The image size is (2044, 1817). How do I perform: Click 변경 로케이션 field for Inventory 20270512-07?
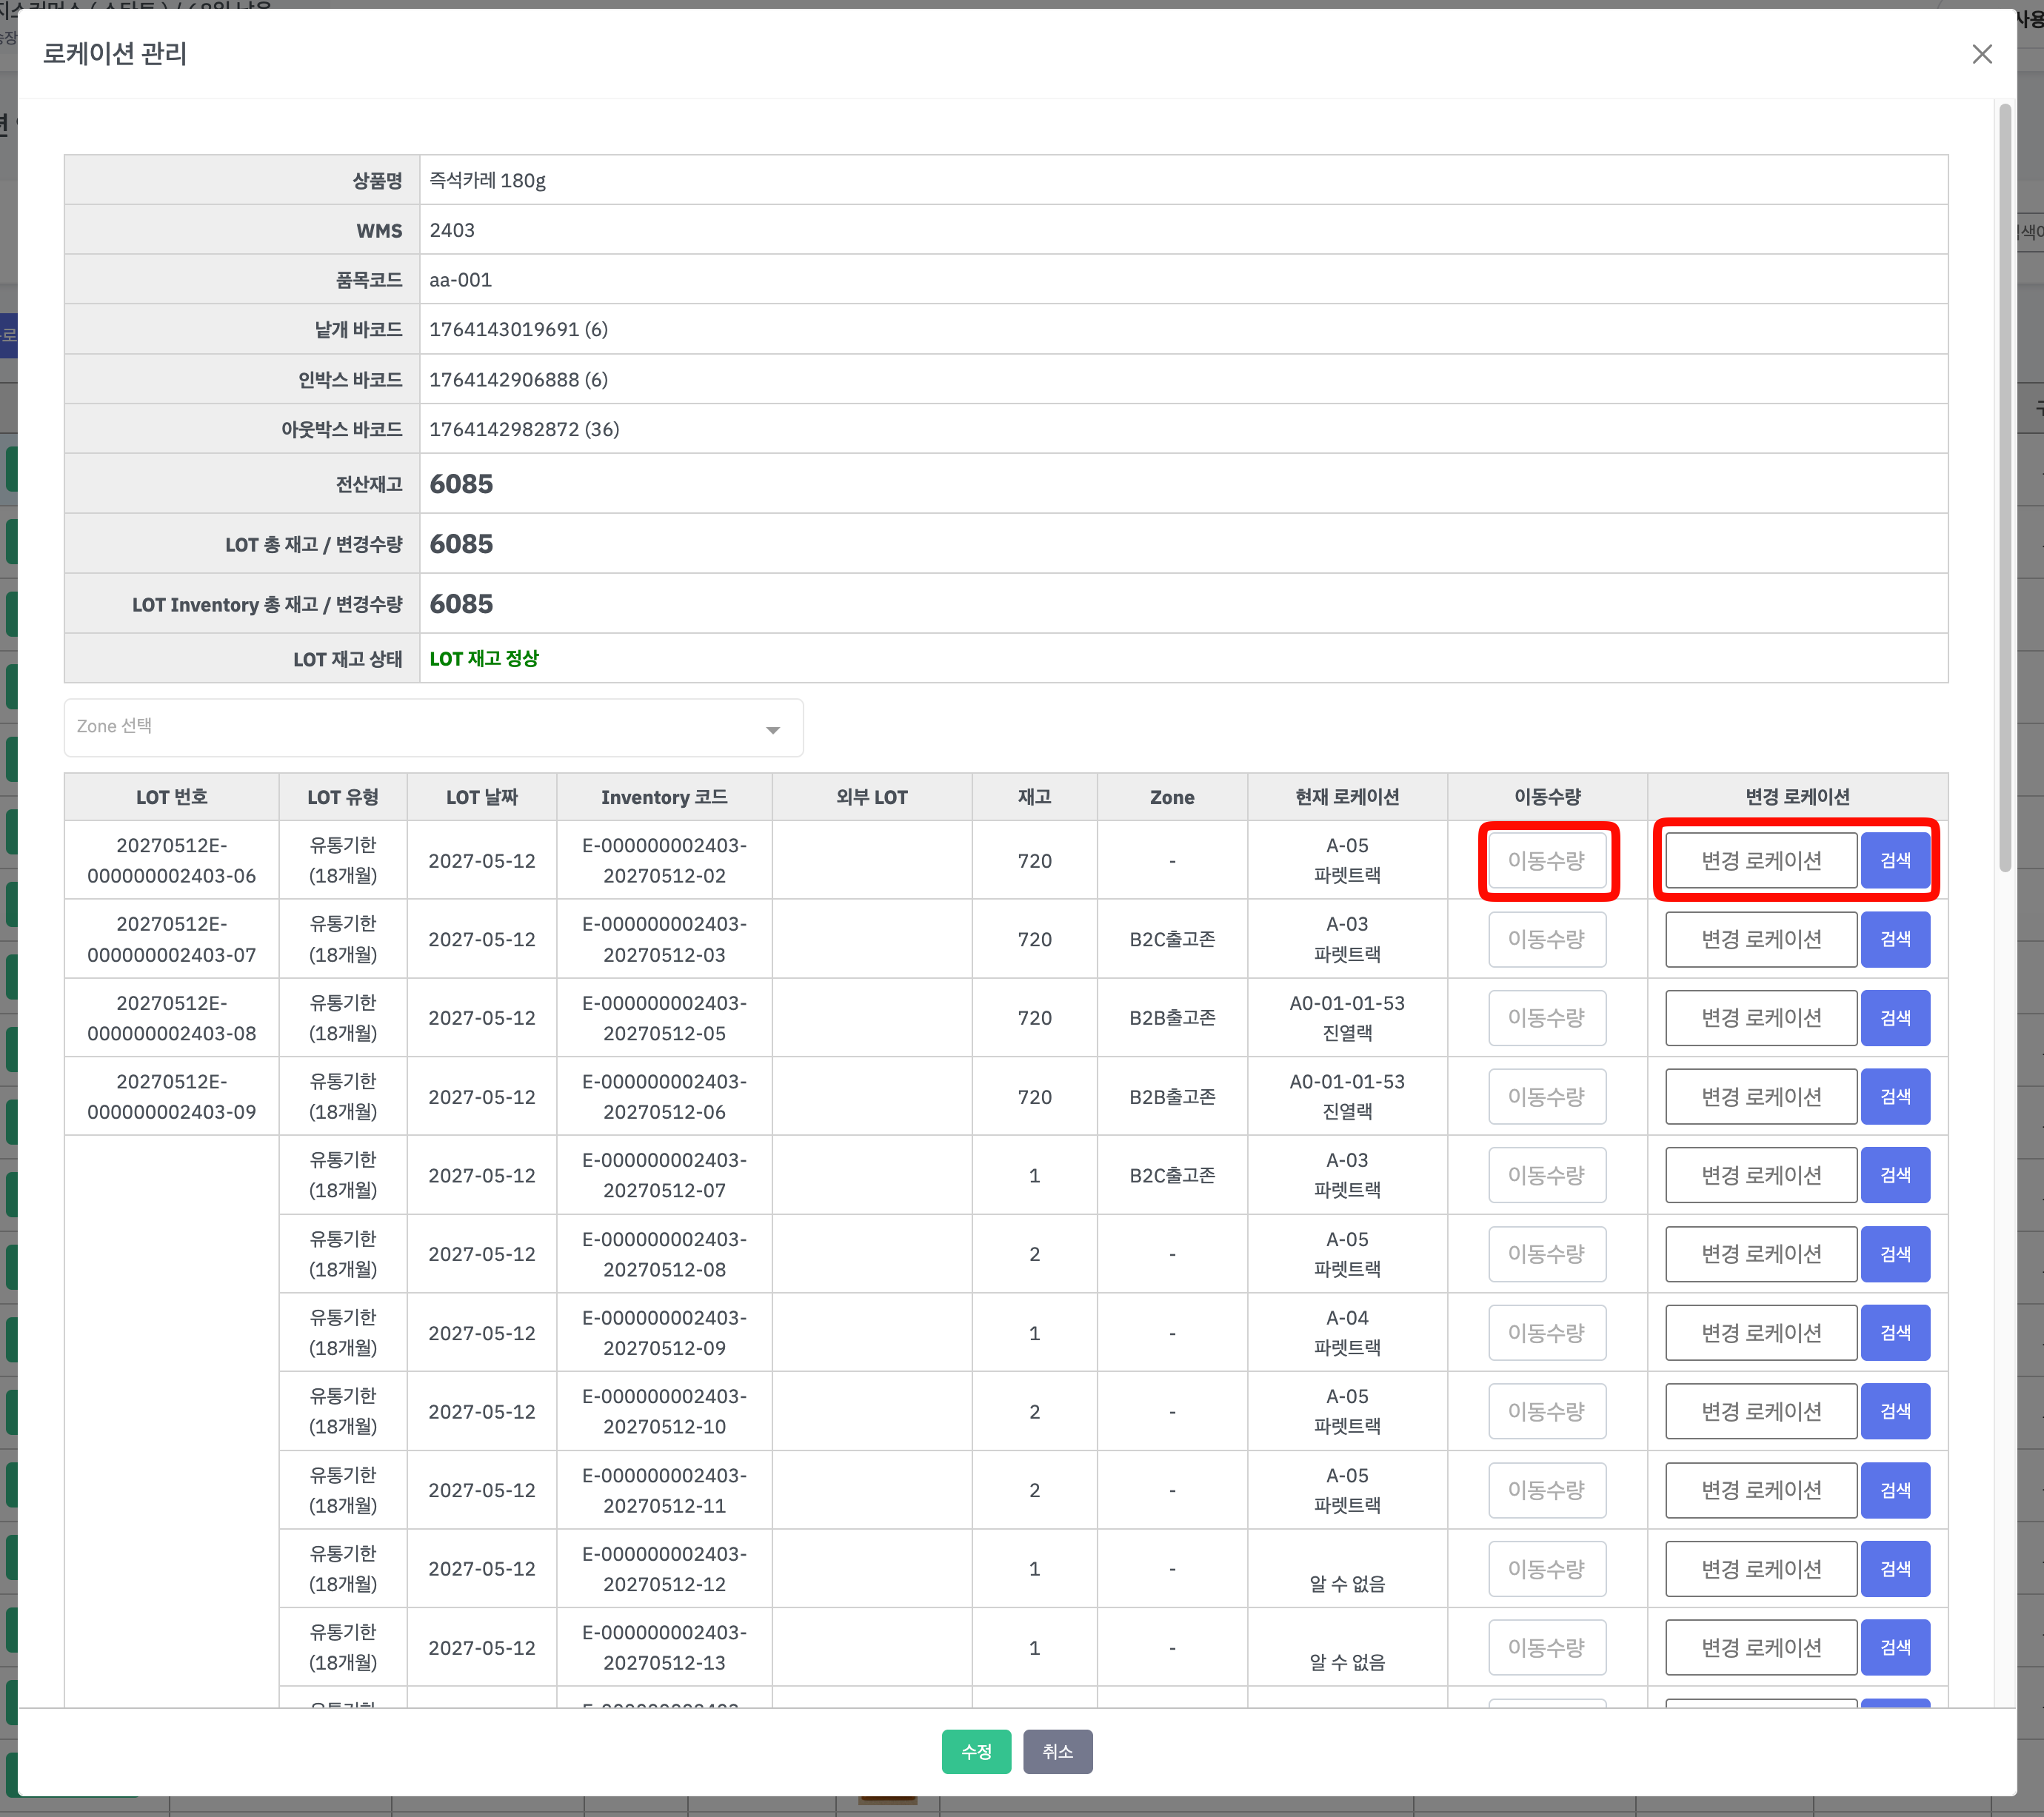click(x=1760, y=1175)
